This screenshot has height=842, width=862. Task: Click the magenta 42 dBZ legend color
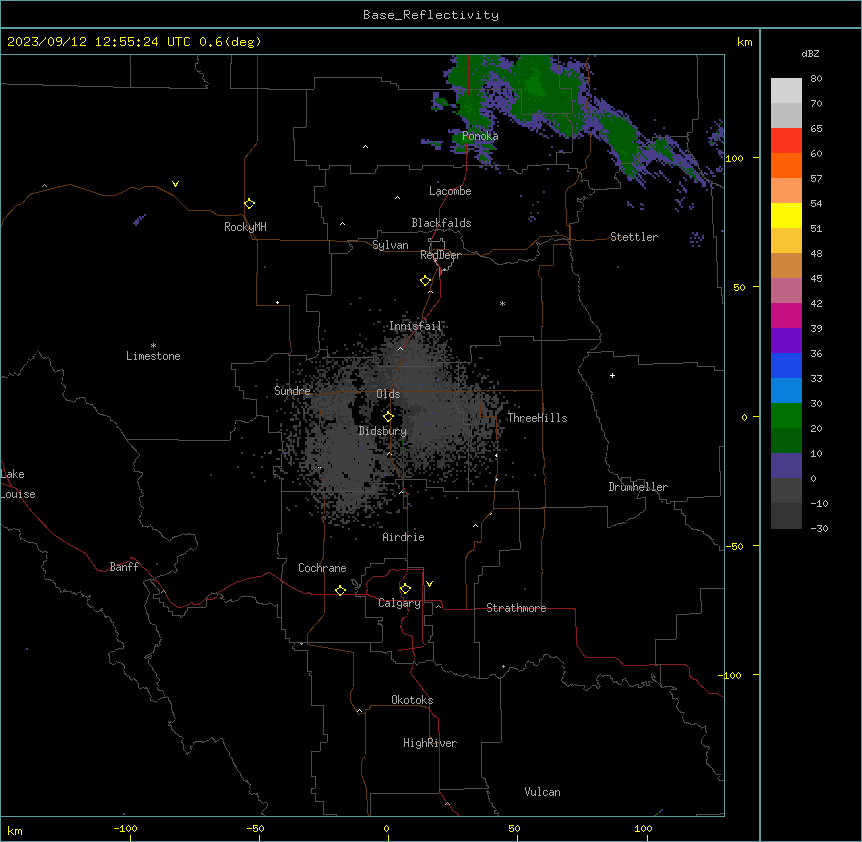pos(786,315)
